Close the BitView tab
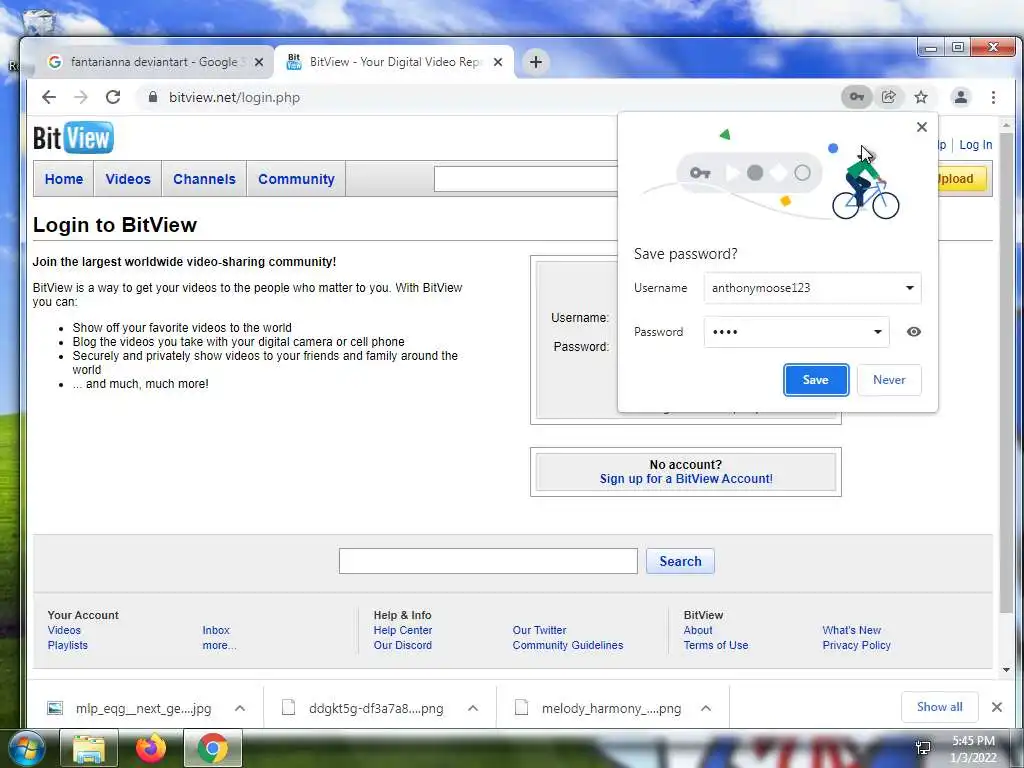The width and height of the screenshot is (1024, 768). pos(498,62)
